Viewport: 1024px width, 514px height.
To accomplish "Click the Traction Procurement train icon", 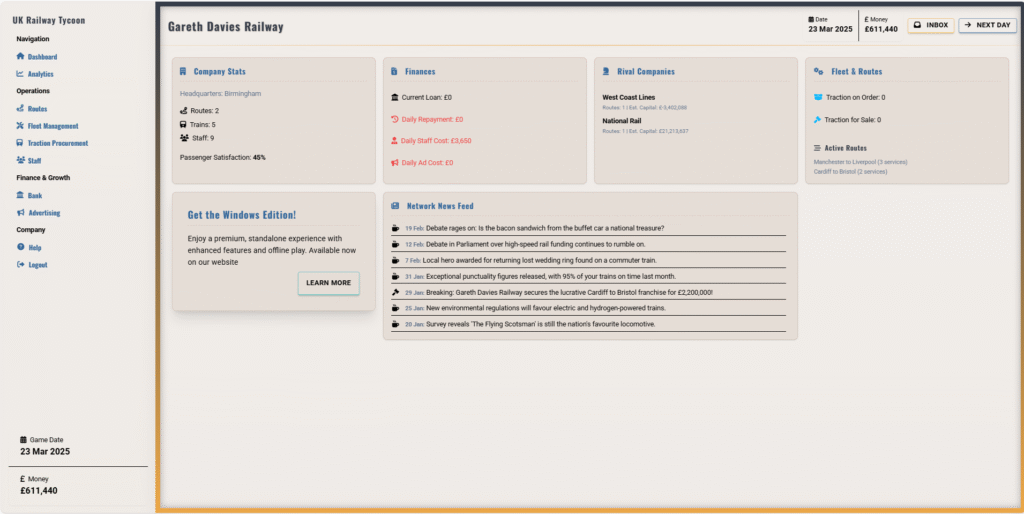I will [21, 143].
